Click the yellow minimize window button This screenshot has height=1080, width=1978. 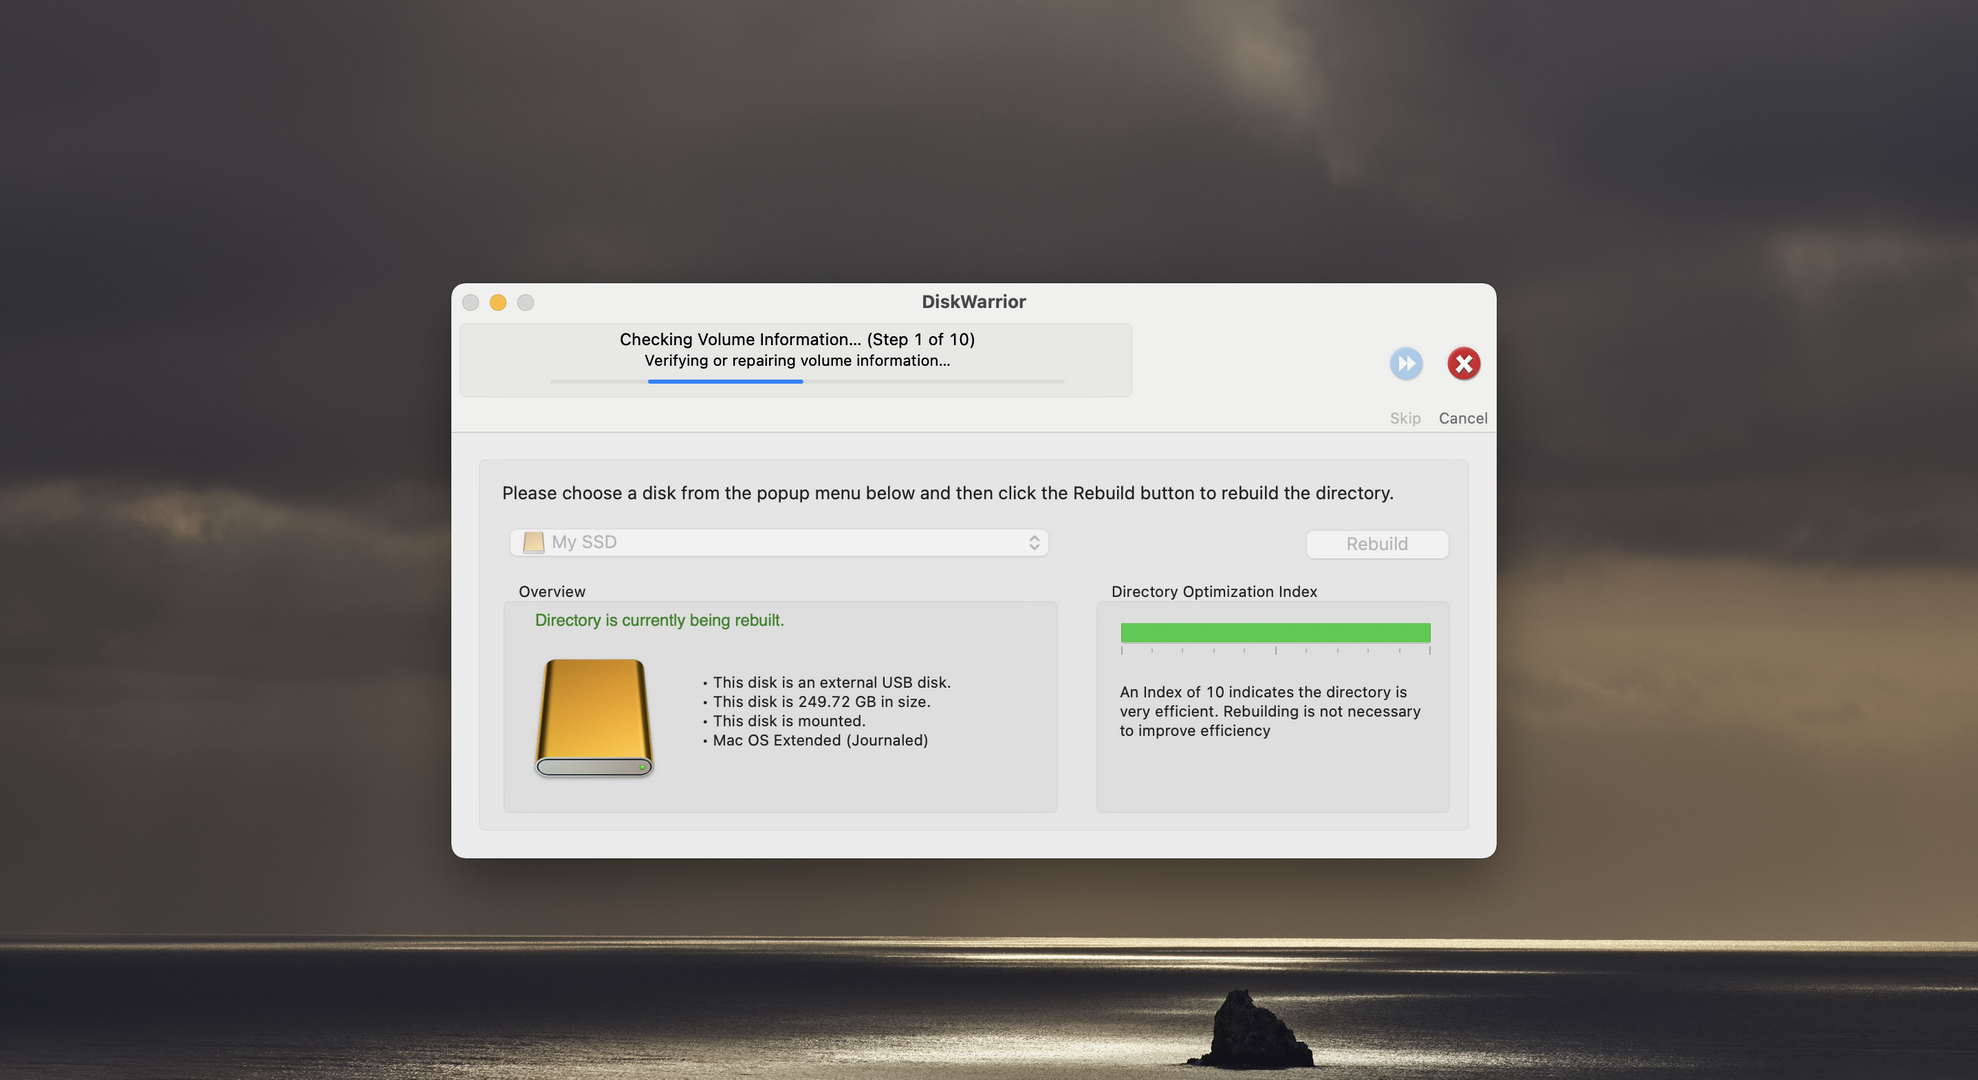click(x=498, y=302)
